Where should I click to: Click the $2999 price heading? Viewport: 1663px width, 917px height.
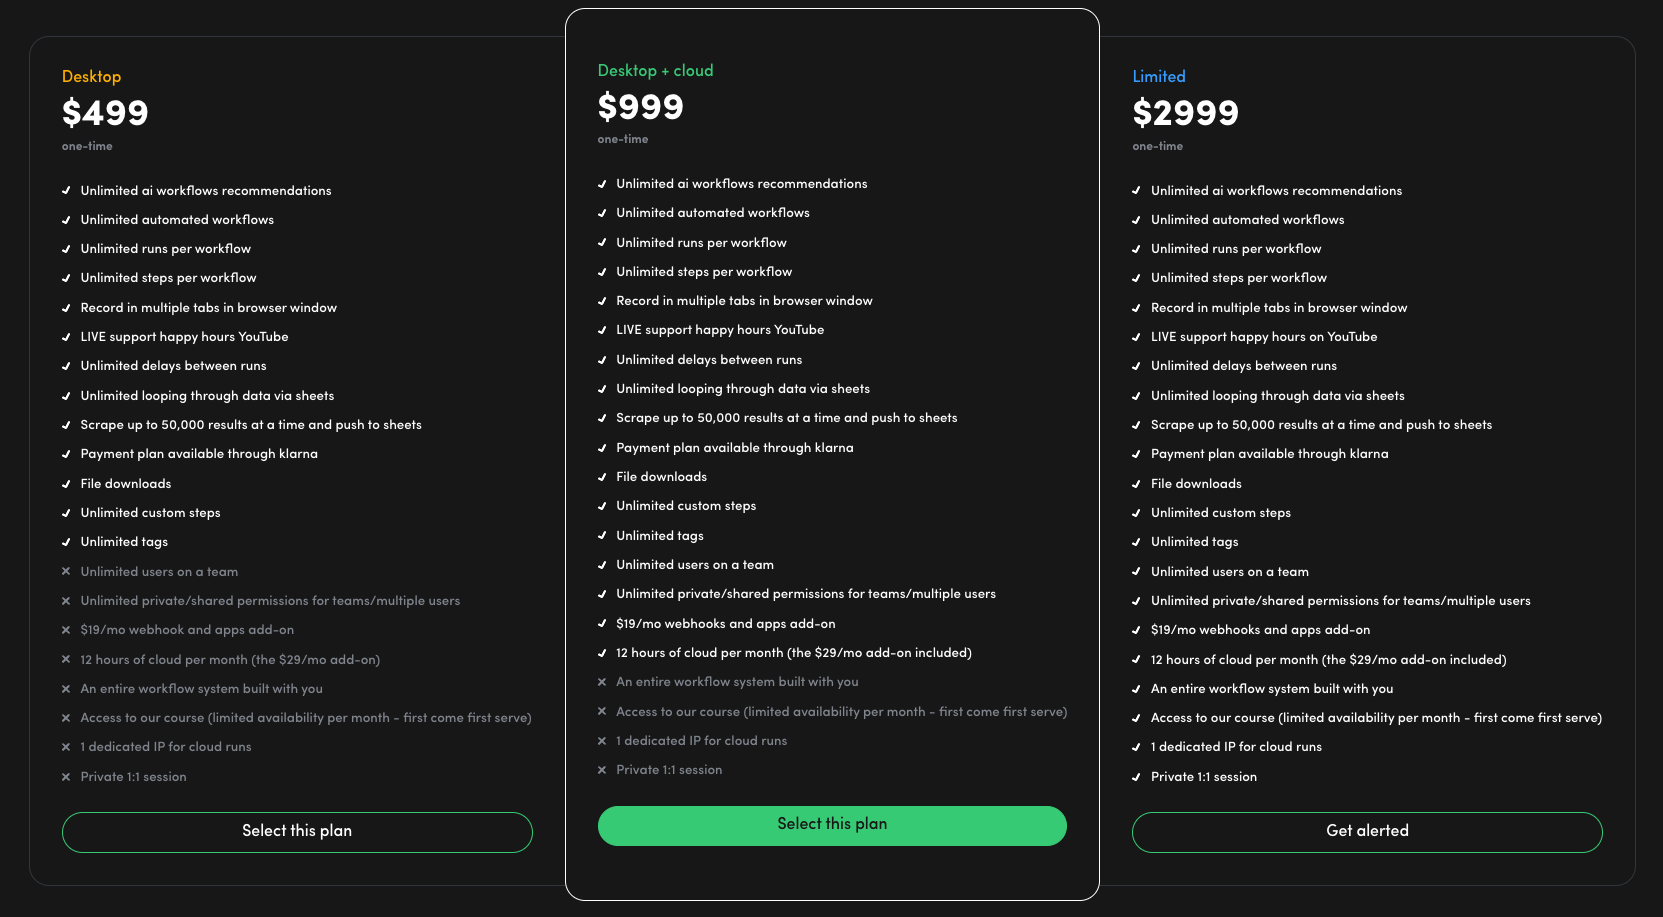coord(1185,113)
